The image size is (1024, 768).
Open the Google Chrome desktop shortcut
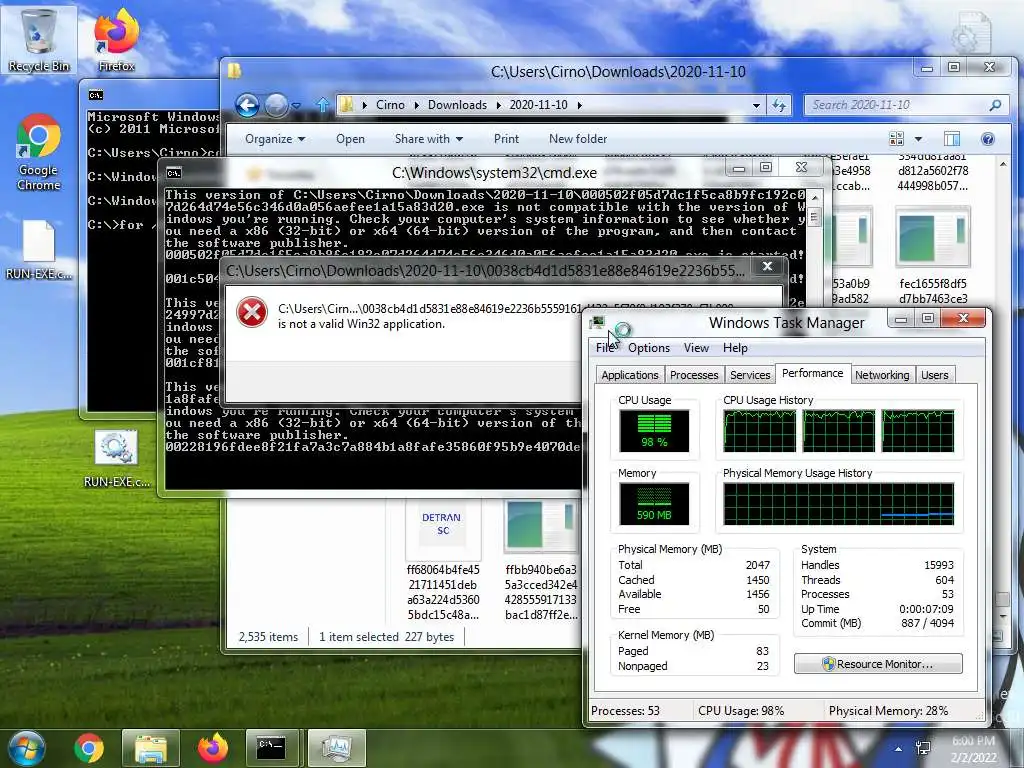pos(39,152)
